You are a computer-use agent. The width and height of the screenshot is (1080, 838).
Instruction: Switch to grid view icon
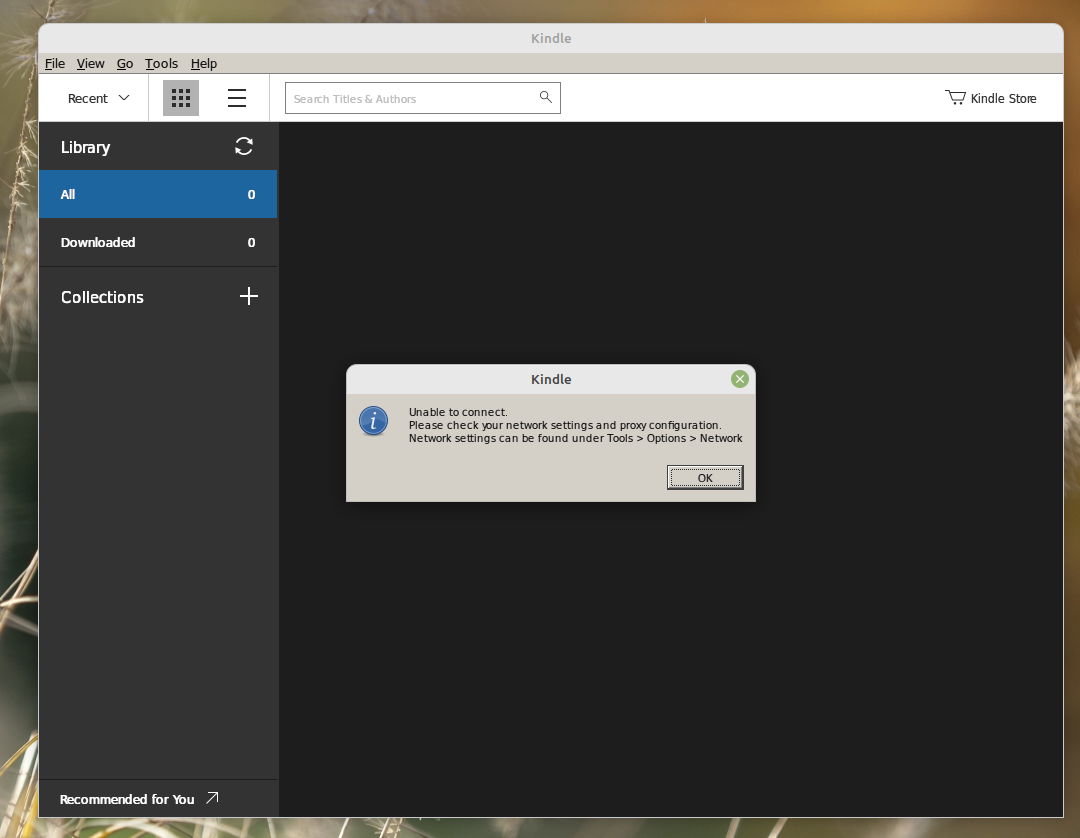pyautogui.click(x=180, y=98)
